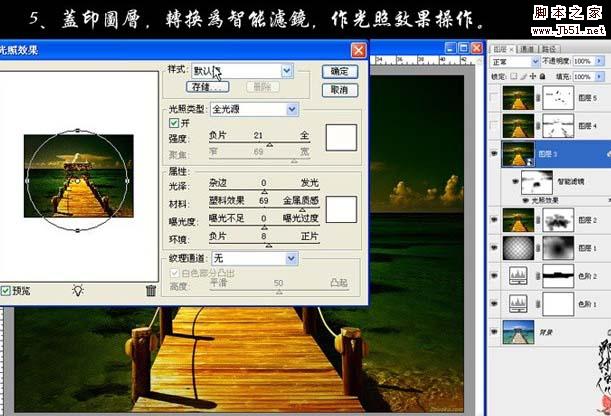The width and height of the screenshot is (611, 416).
Task: Hide the 智能滤镜 smart filters
Action: tap(515, 181)
